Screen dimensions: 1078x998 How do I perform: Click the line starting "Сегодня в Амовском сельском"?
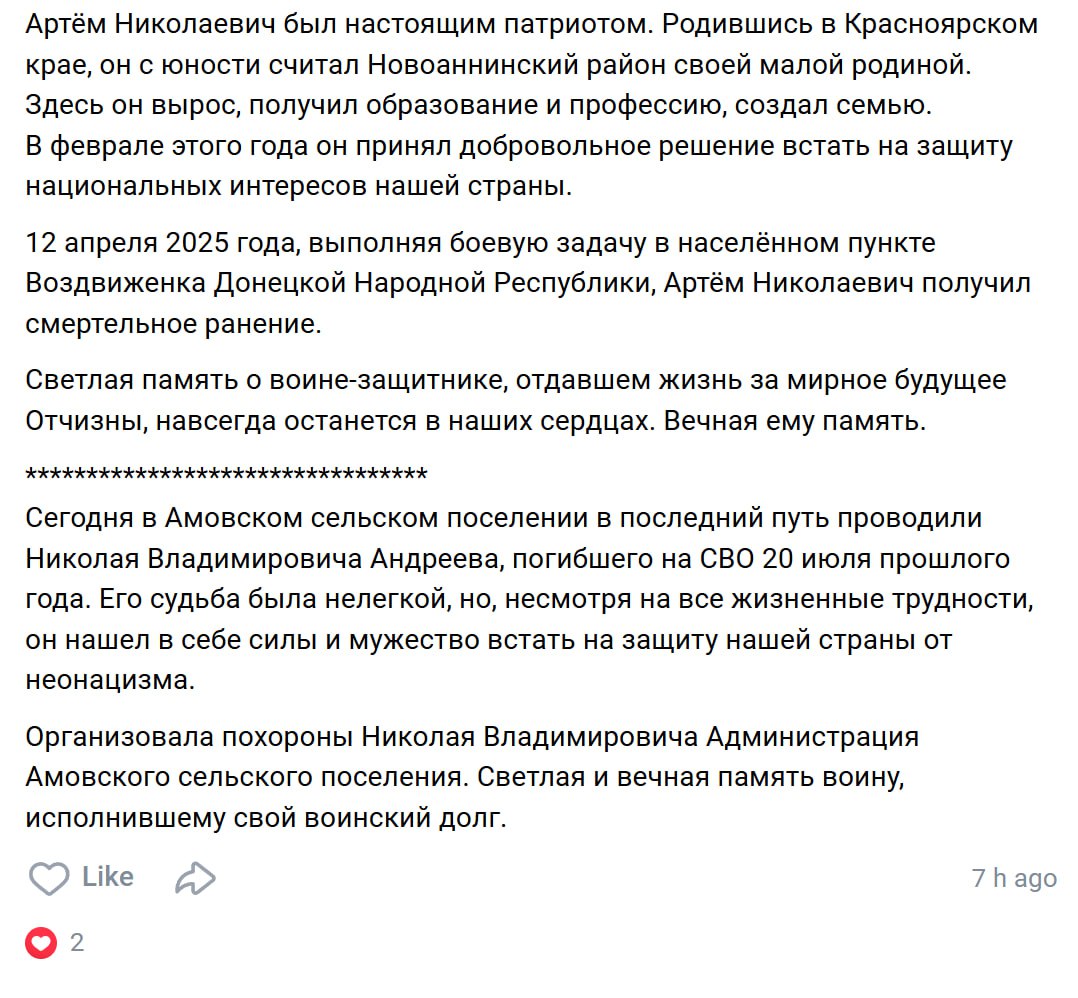pyautogui.click(x=504, y=518)
